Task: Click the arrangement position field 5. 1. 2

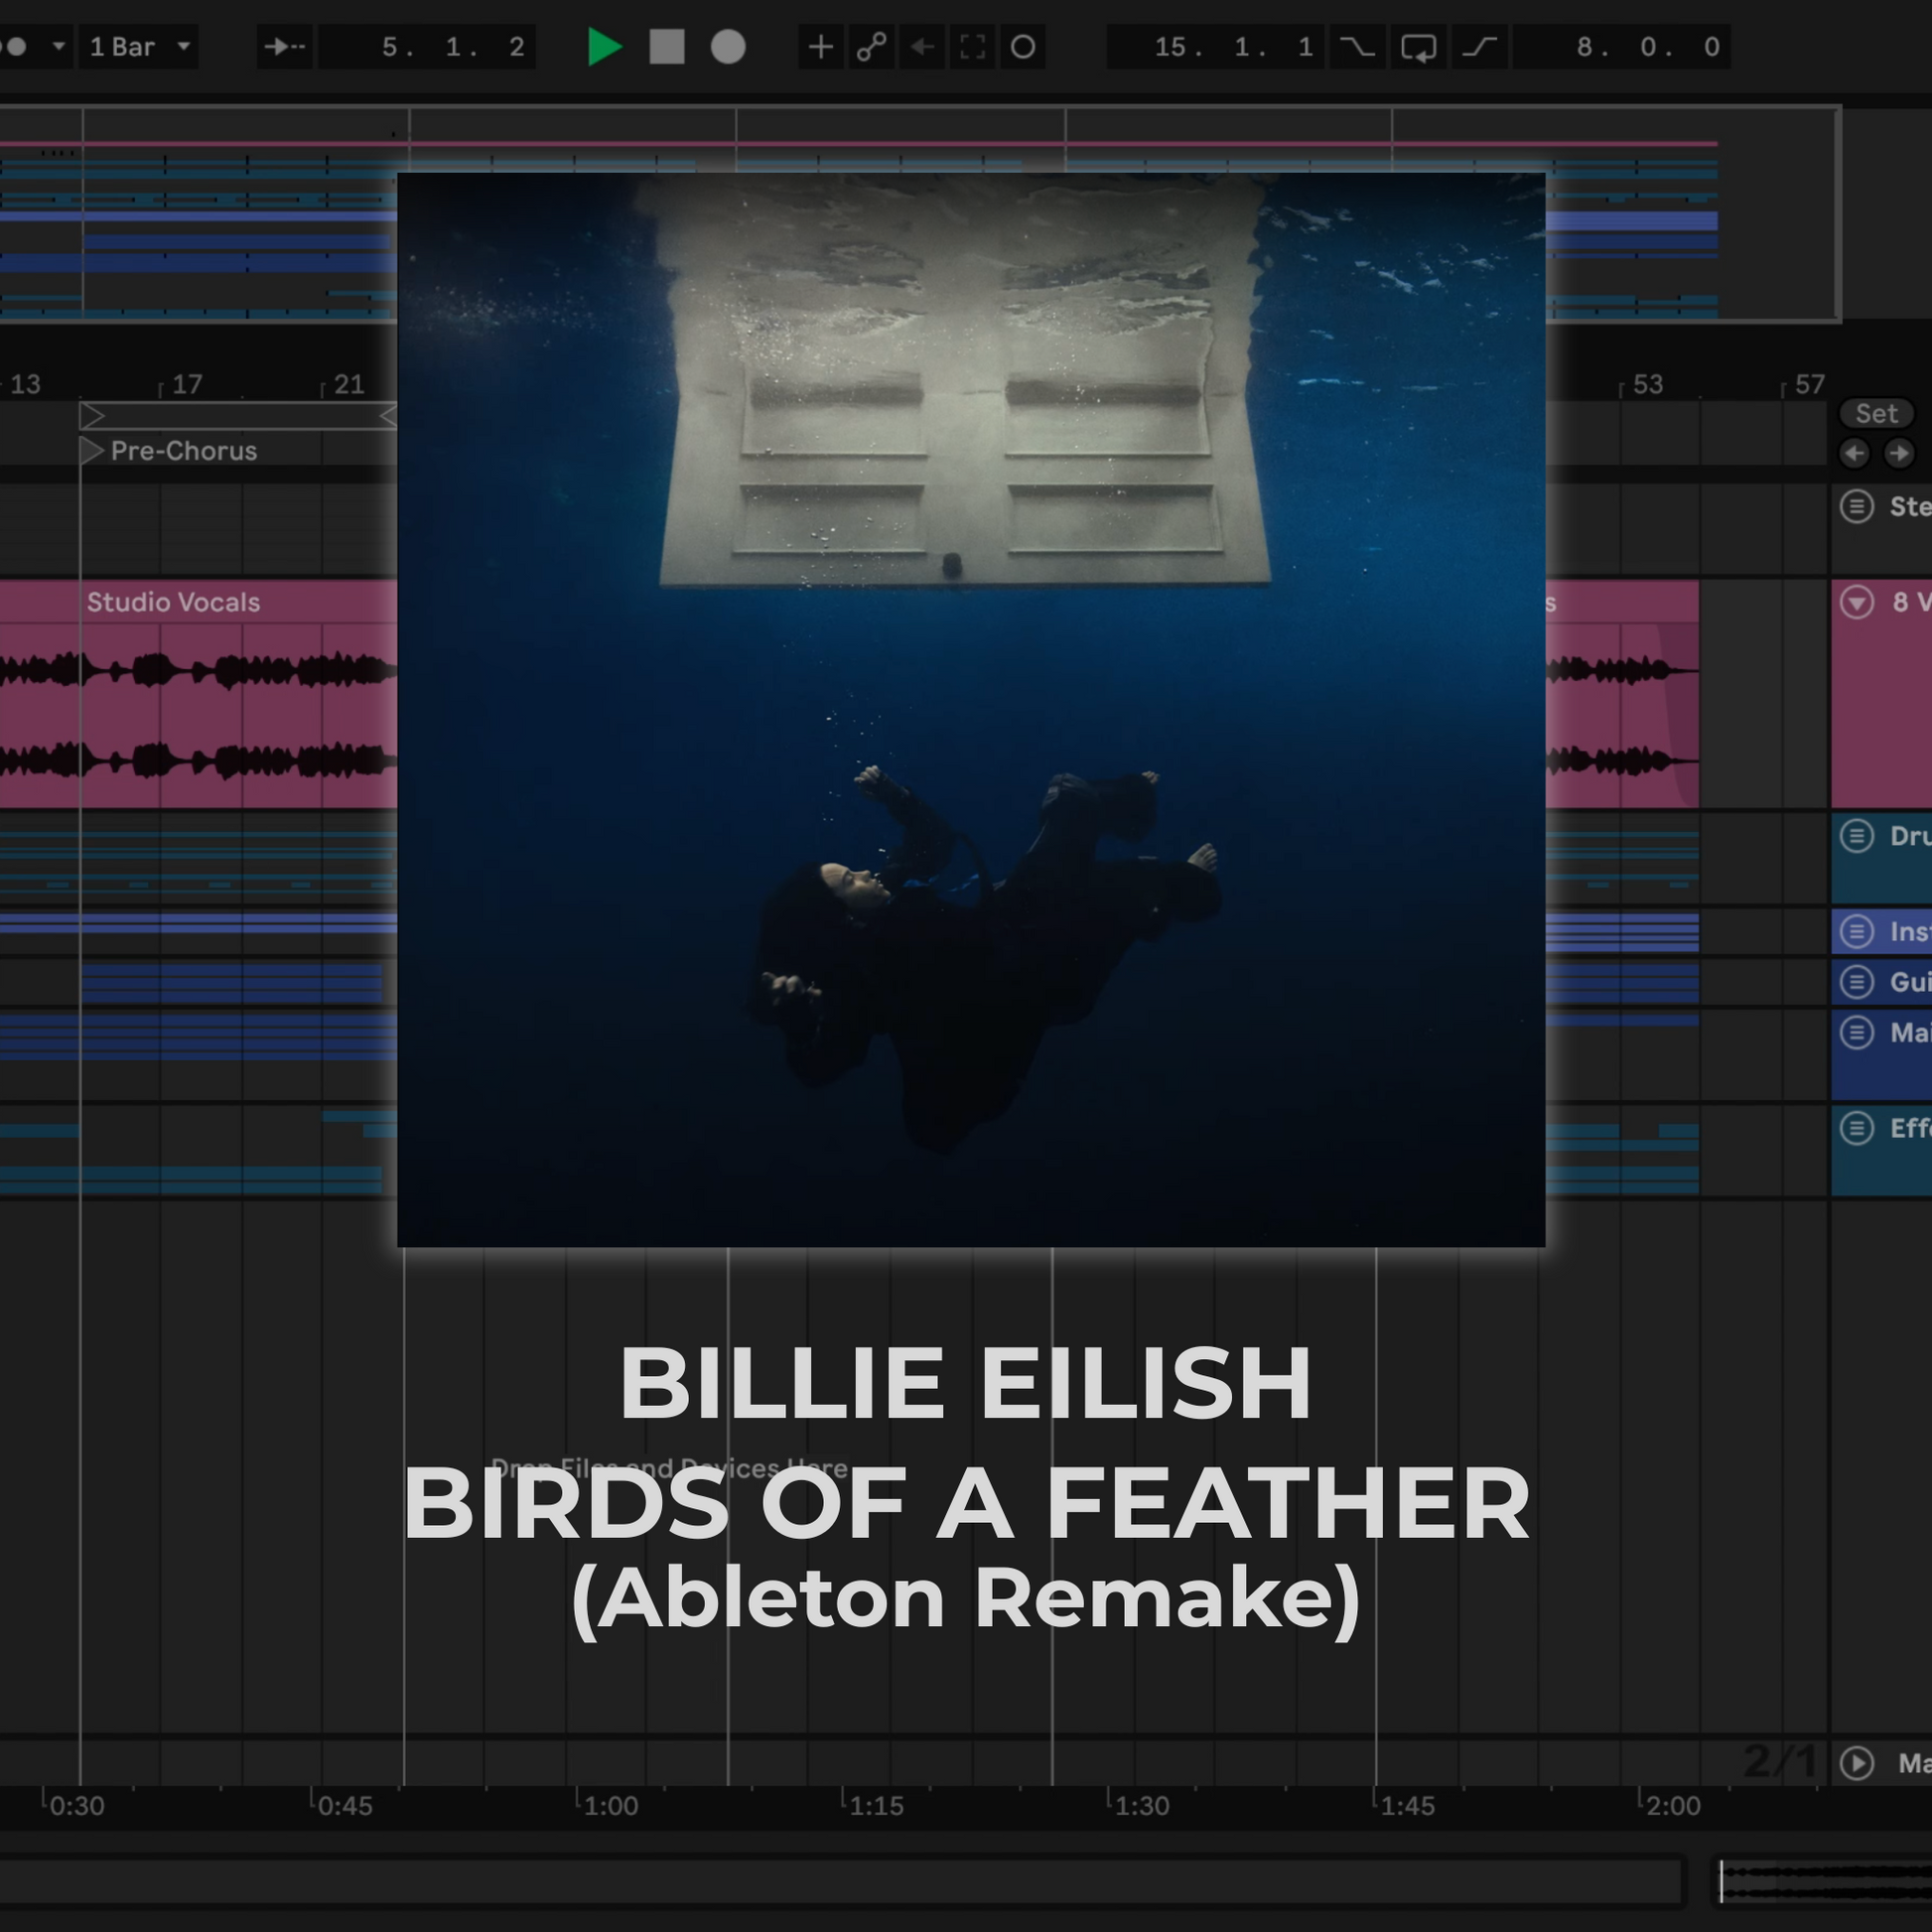Action: (x=427, y=47)
